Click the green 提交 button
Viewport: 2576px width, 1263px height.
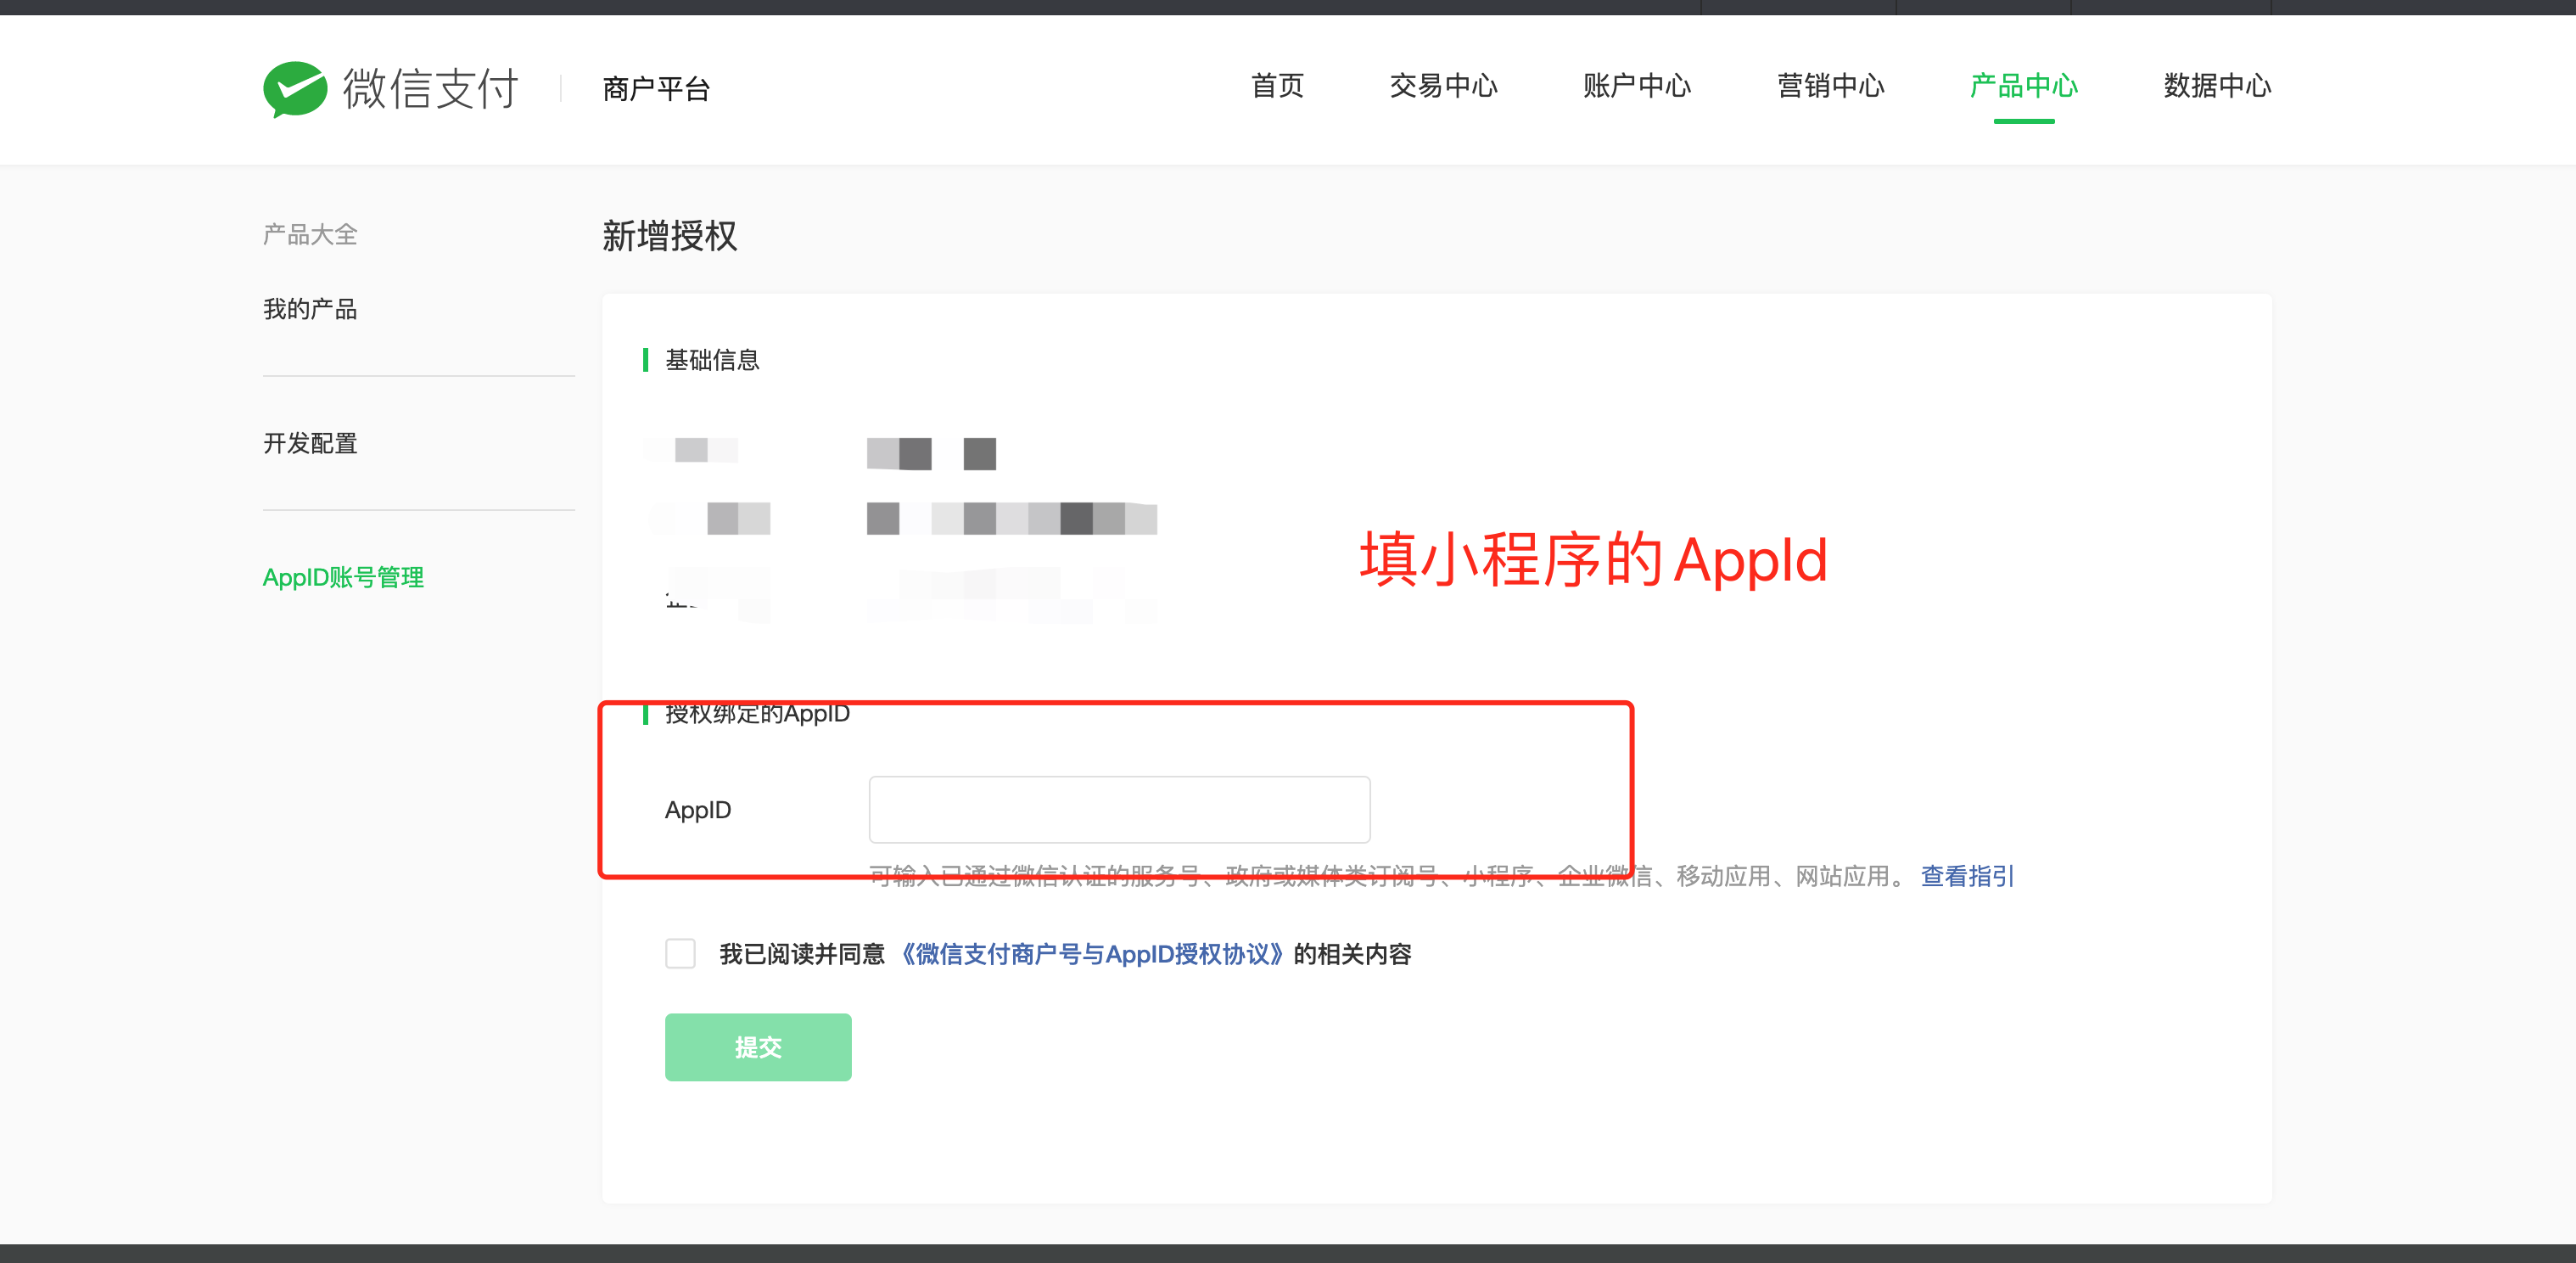pyautogui.click(x=758, y=1047)
